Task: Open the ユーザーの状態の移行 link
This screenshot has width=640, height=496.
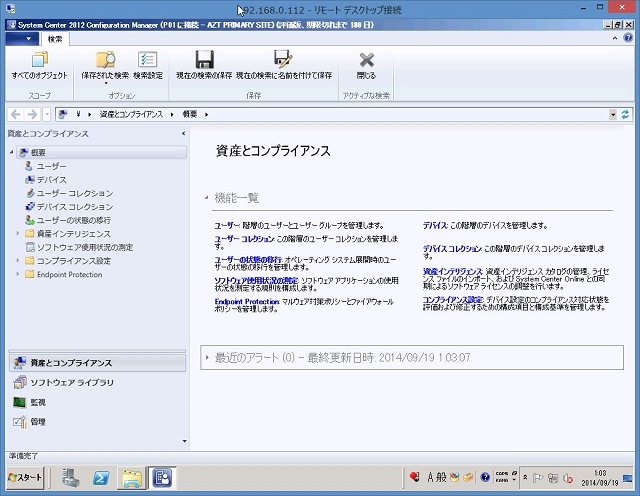Action: (x=248, y=260)
